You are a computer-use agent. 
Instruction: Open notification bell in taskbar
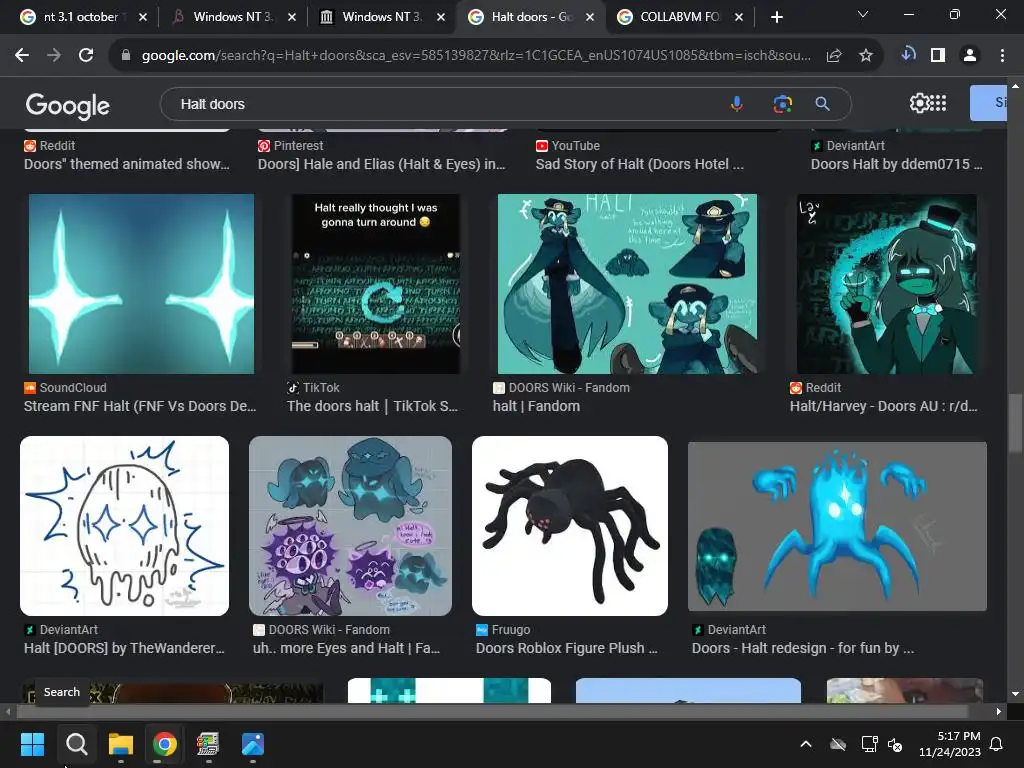coord(997,744)
